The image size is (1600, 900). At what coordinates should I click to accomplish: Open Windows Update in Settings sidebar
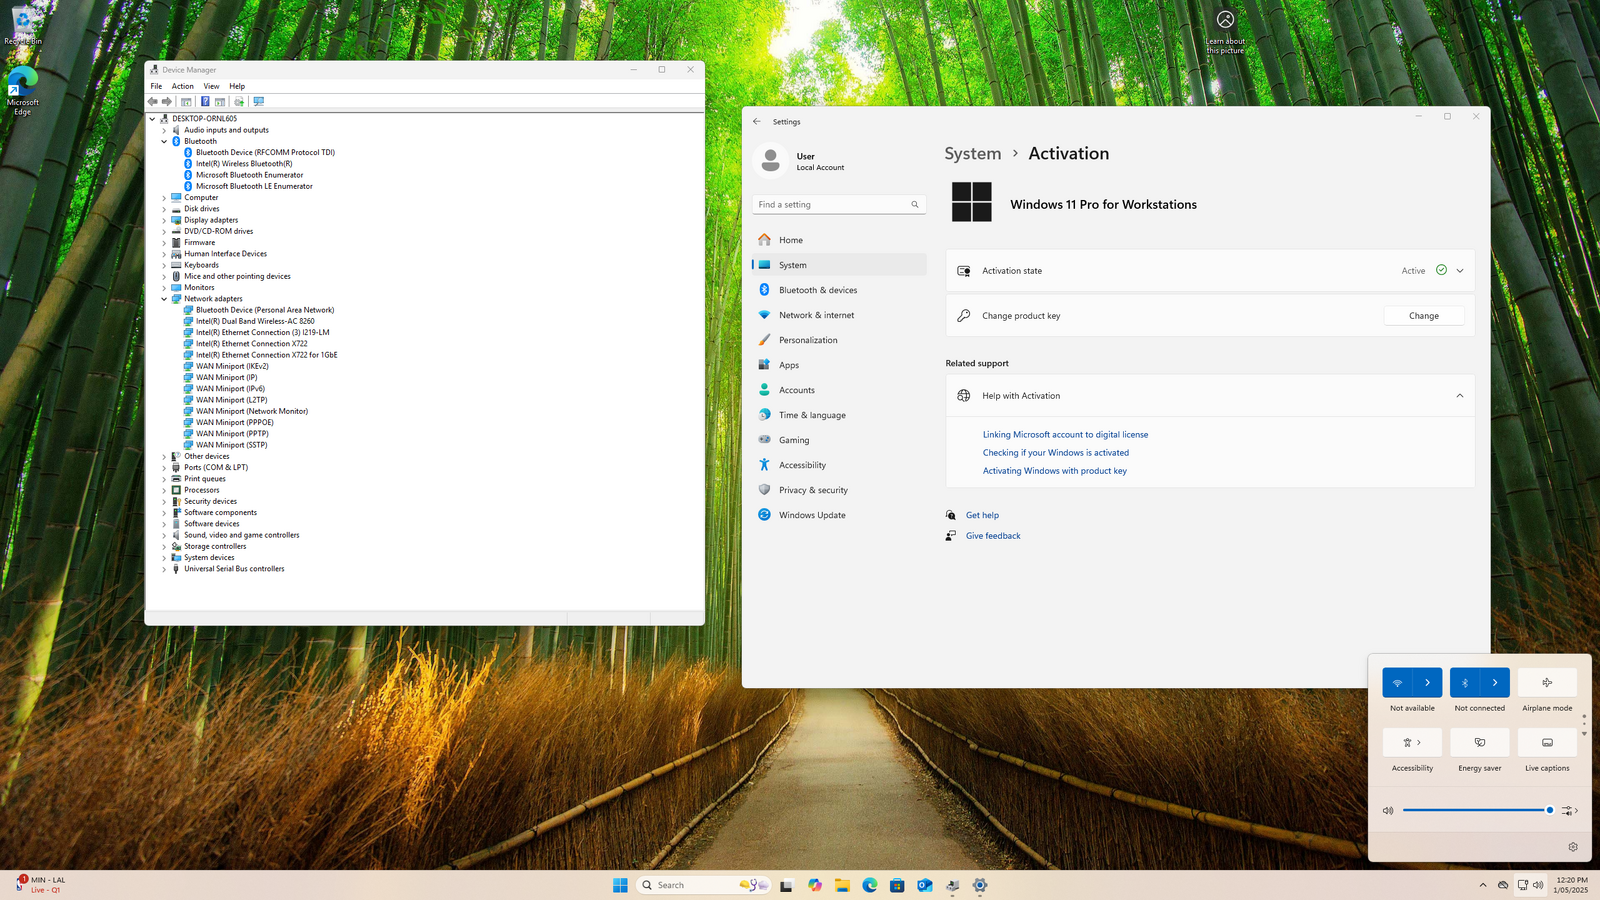[811, 515]
